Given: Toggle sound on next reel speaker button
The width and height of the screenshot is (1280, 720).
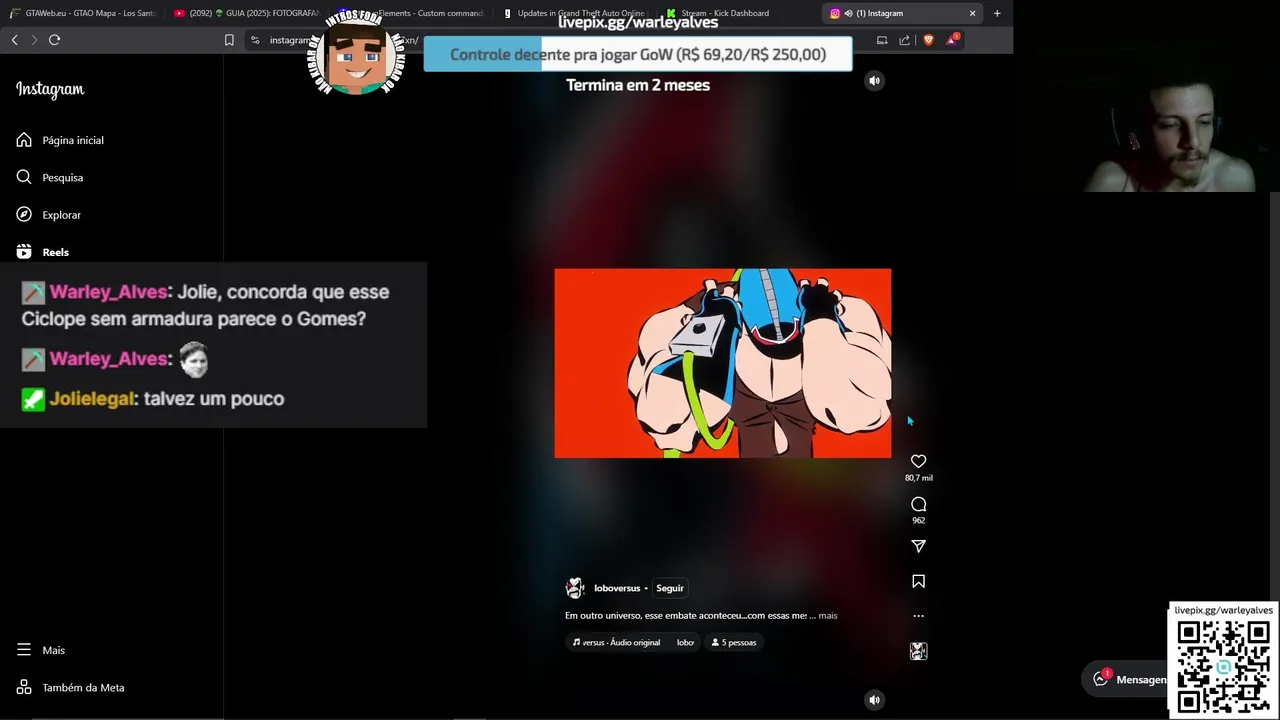Looking at the screenshot, I should tap(874, 700).
